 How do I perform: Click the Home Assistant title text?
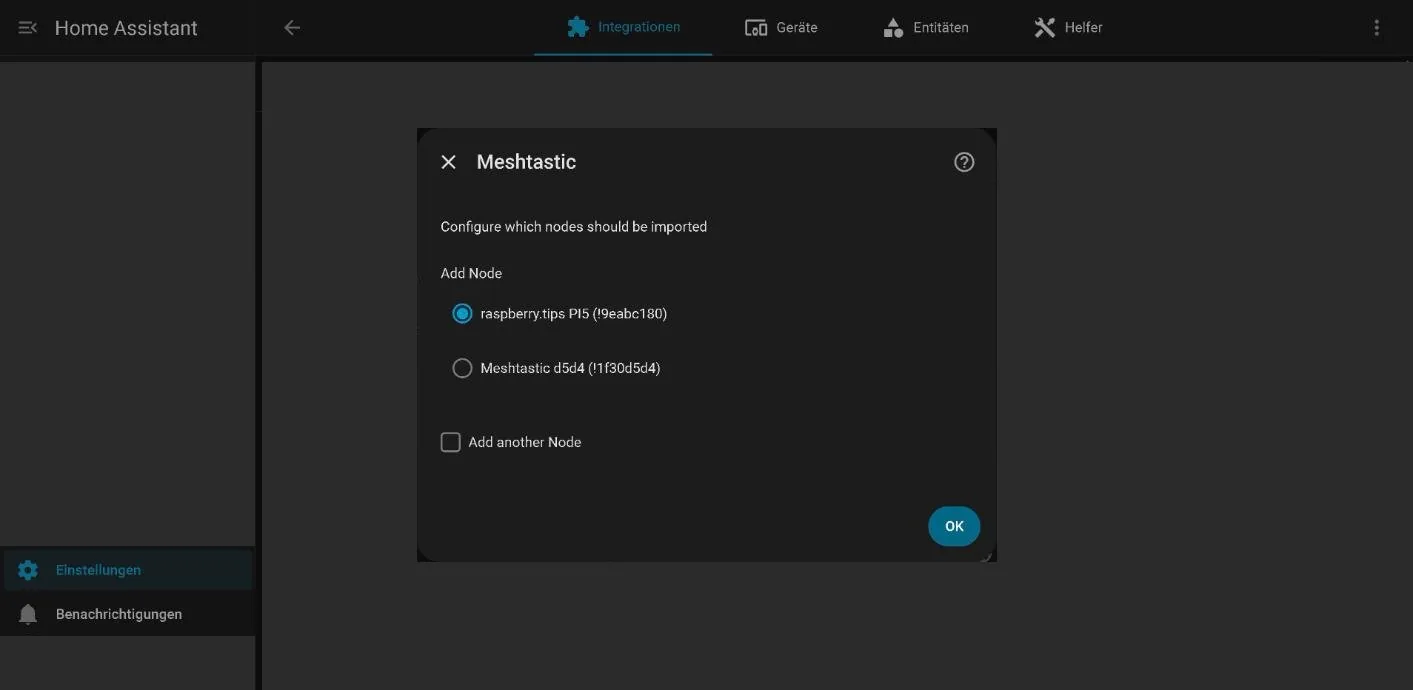tap(126, 28)
